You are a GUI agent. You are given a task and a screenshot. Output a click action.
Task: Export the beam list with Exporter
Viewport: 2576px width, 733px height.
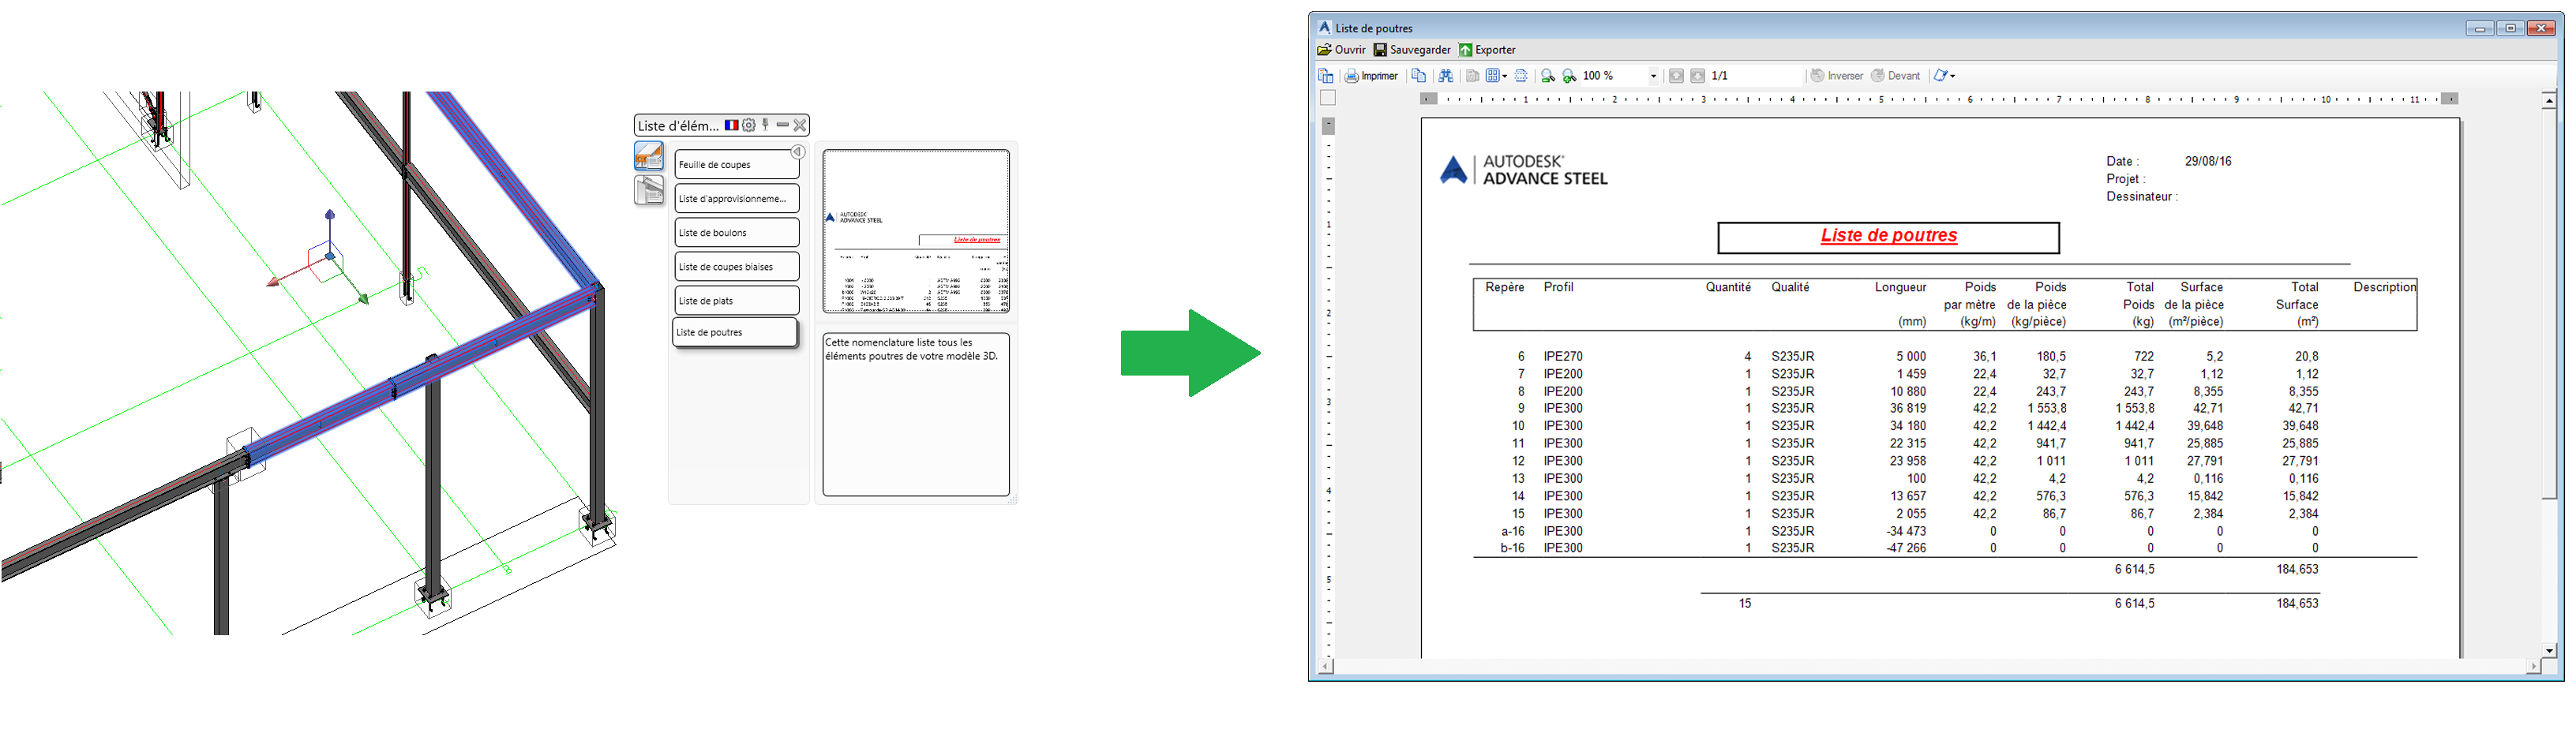(1487, 50)
